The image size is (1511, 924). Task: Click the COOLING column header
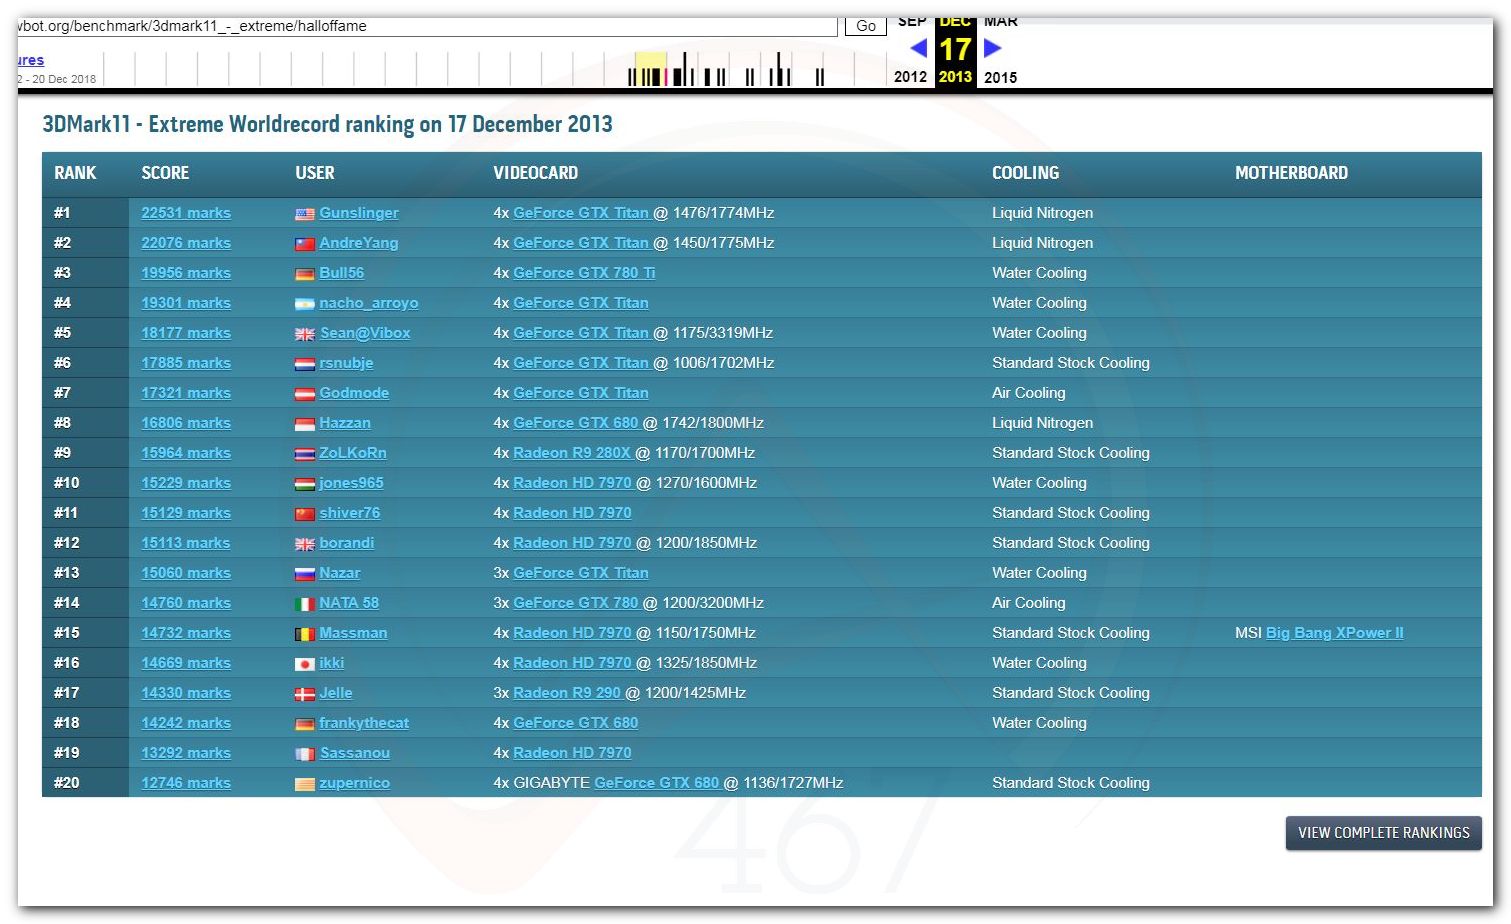[x=1025, y=173]
